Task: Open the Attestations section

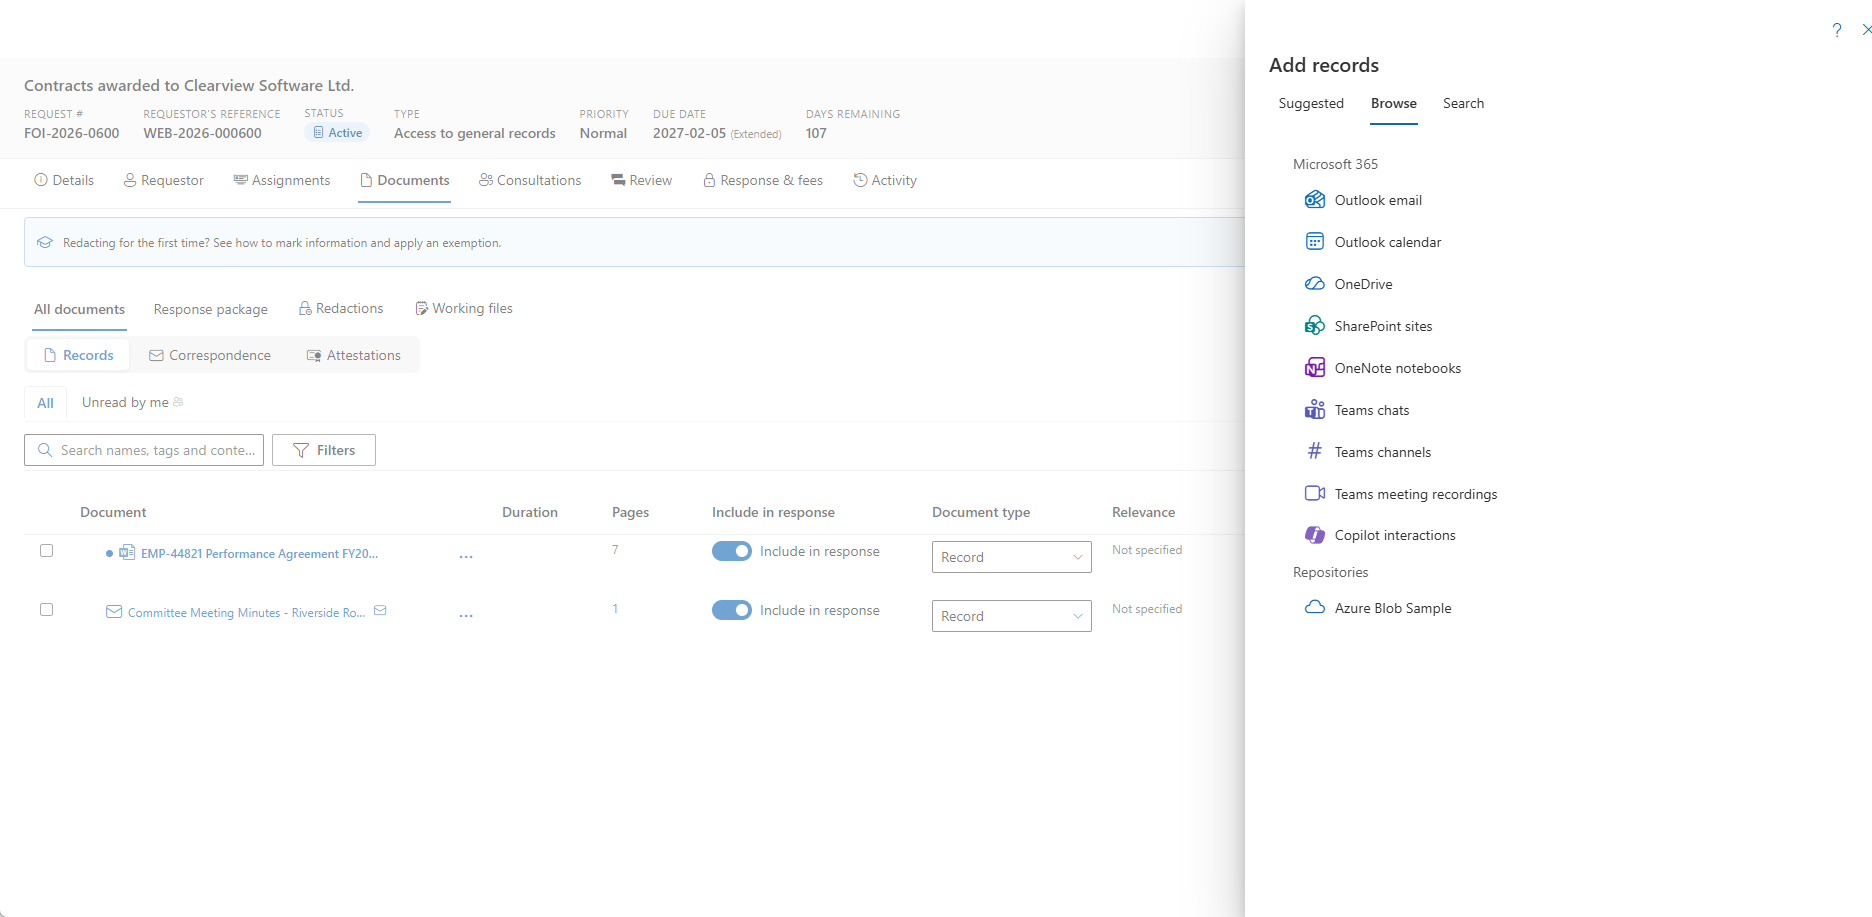Action: (x=354, y=355)
